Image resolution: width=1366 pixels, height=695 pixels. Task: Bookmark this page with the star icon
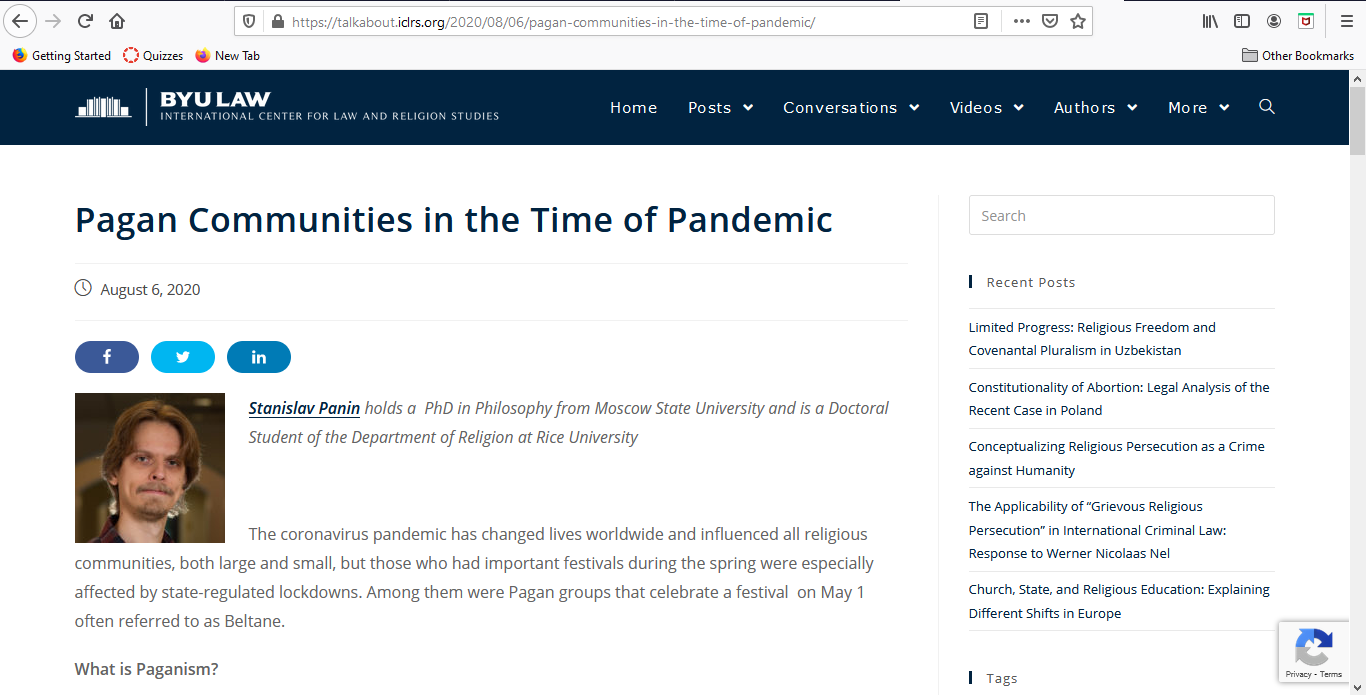tap(1078, 21)
